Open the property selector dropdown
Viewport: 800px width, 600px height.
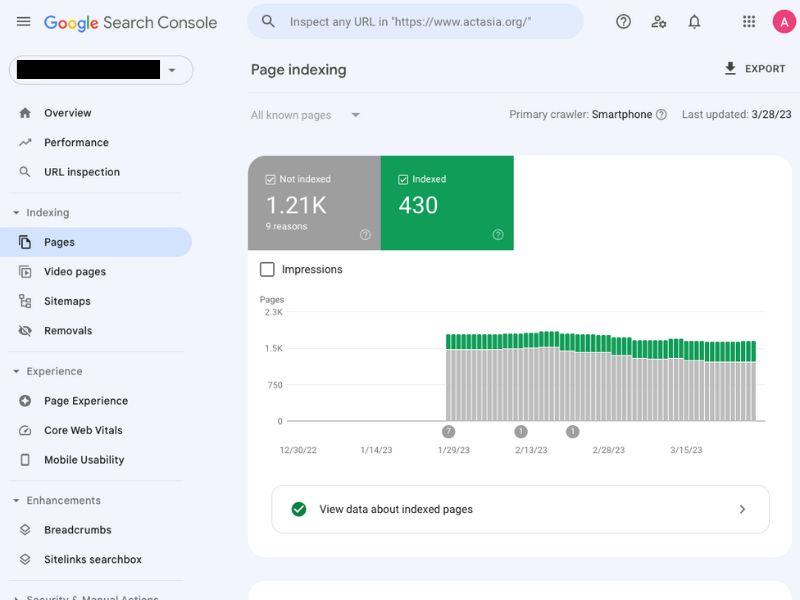(101, 70)
